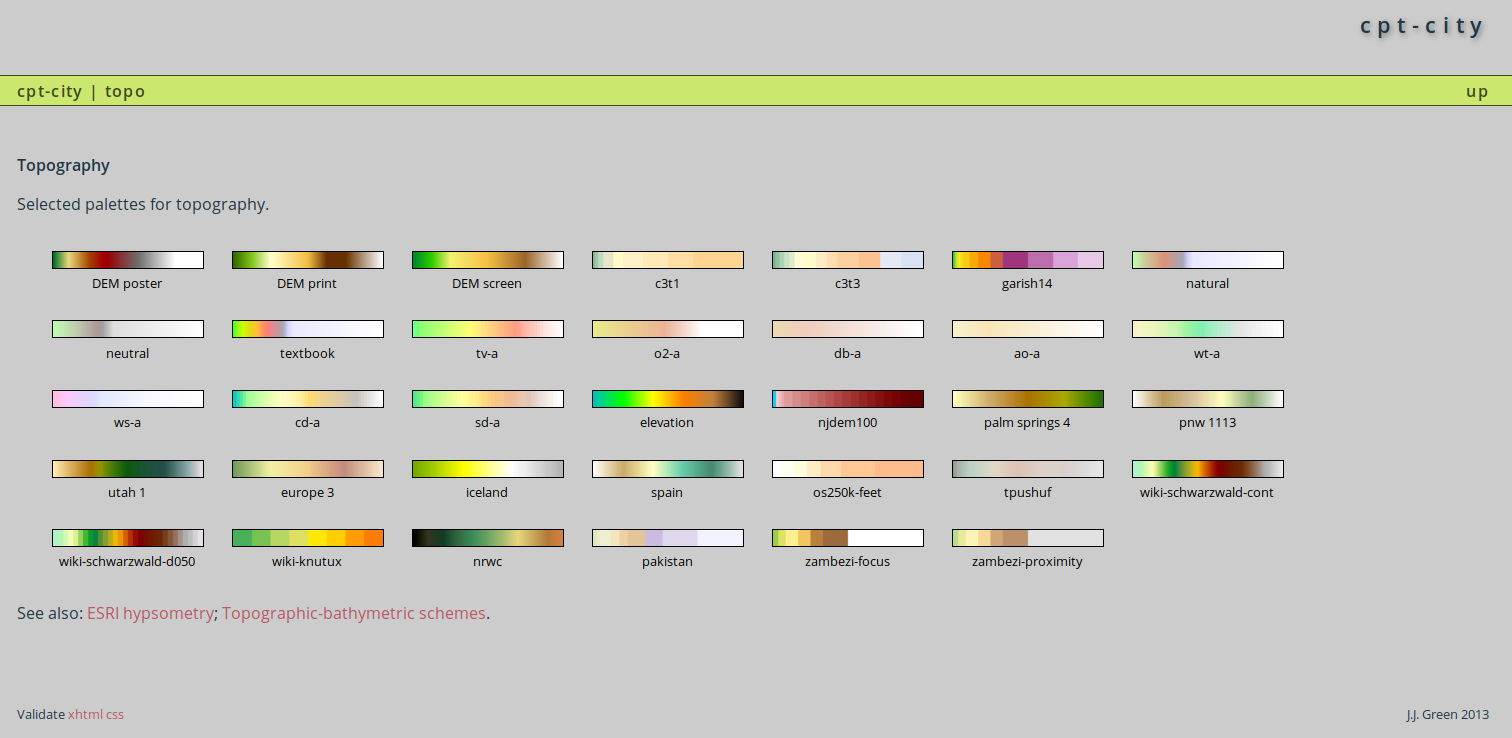The height and width of the screenshot is (738, 1512).
Task: Click the neutral palette gradient
Action: click(x=128, y=329)
